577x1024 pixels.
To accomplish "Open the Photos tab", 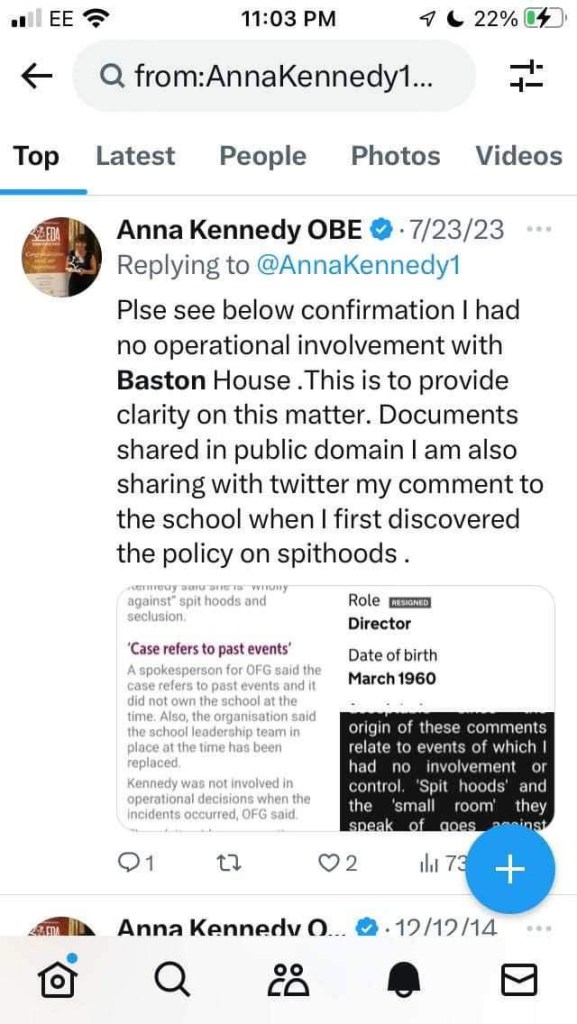I will point(395,156).
